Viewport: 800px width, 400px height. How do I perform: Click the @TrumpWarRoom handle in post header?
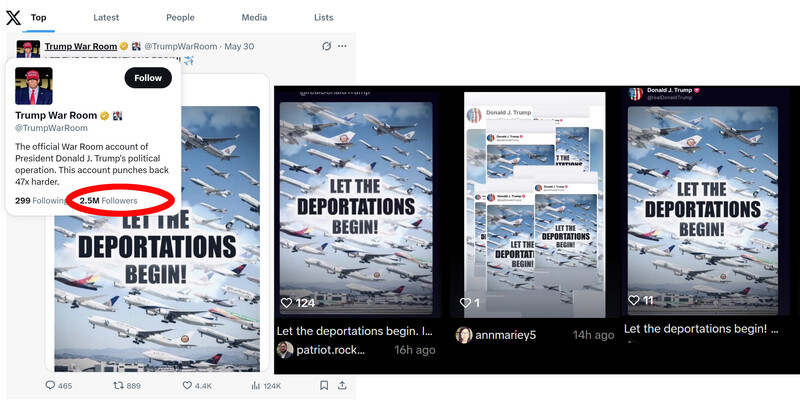(x=181, y=46)
